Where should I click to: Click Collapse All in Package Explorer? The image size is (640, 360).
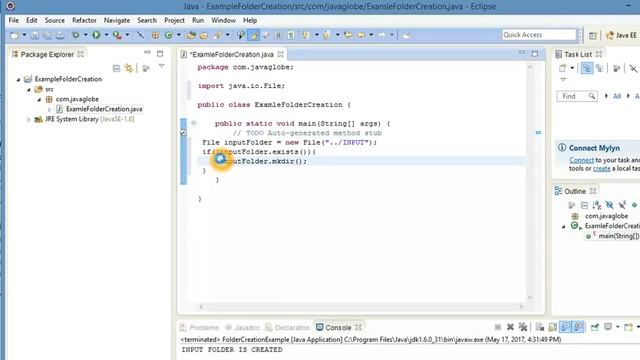pyautogui.click(x=116, y=68)
